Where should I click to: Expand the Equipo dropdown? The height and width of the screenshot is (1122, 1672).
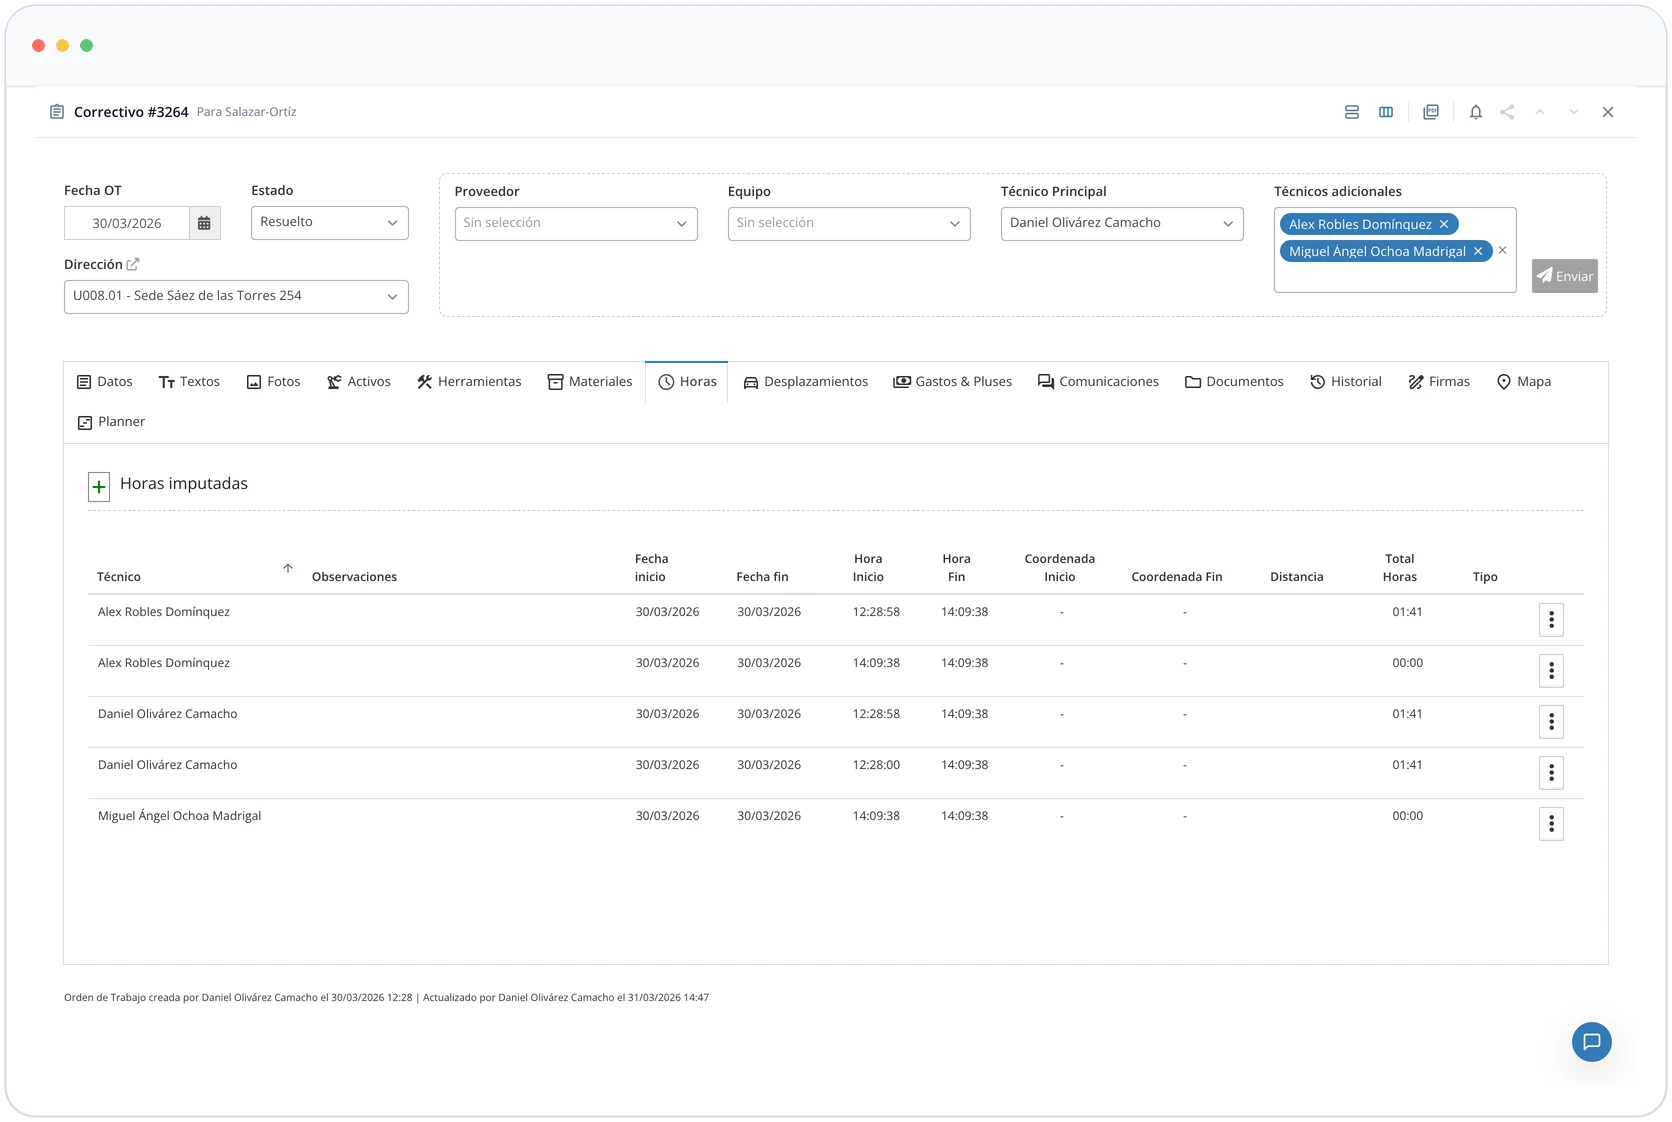tap(849, 223)
